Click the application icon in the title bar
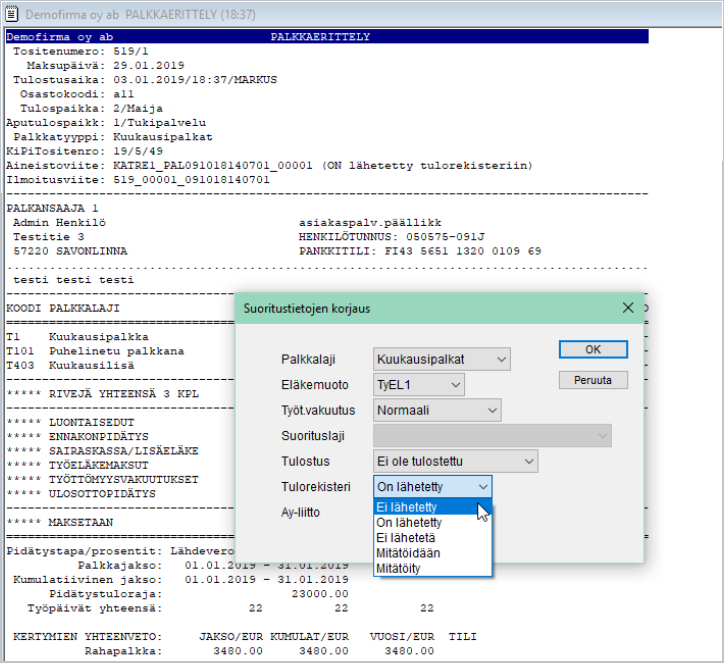 pyautogui.click(x=13, y=14)
